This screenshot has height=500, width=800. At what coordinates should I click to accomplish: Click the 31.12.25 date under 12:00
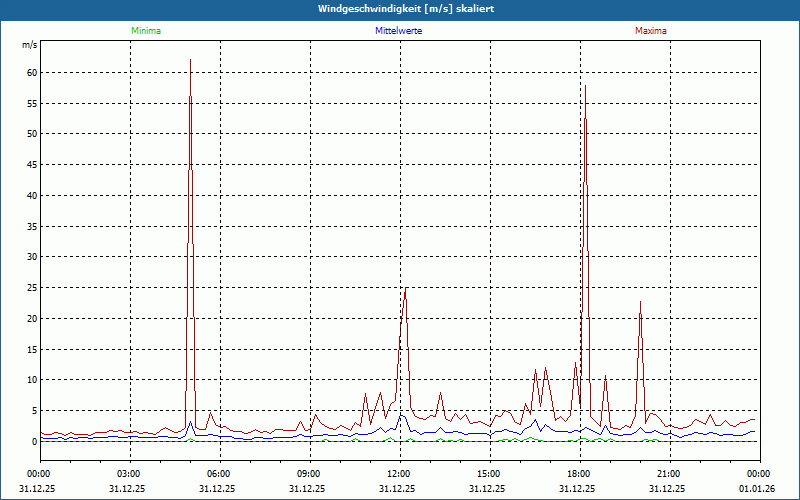point(397,489)
